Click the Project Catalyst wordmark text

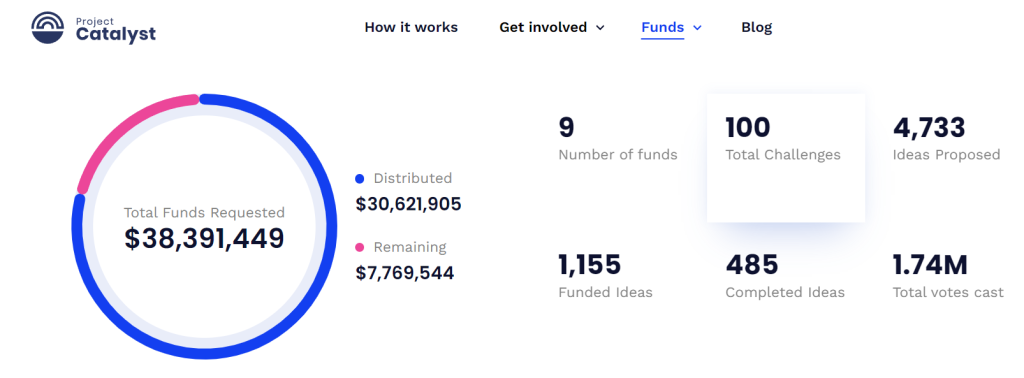tap(116, 29)
